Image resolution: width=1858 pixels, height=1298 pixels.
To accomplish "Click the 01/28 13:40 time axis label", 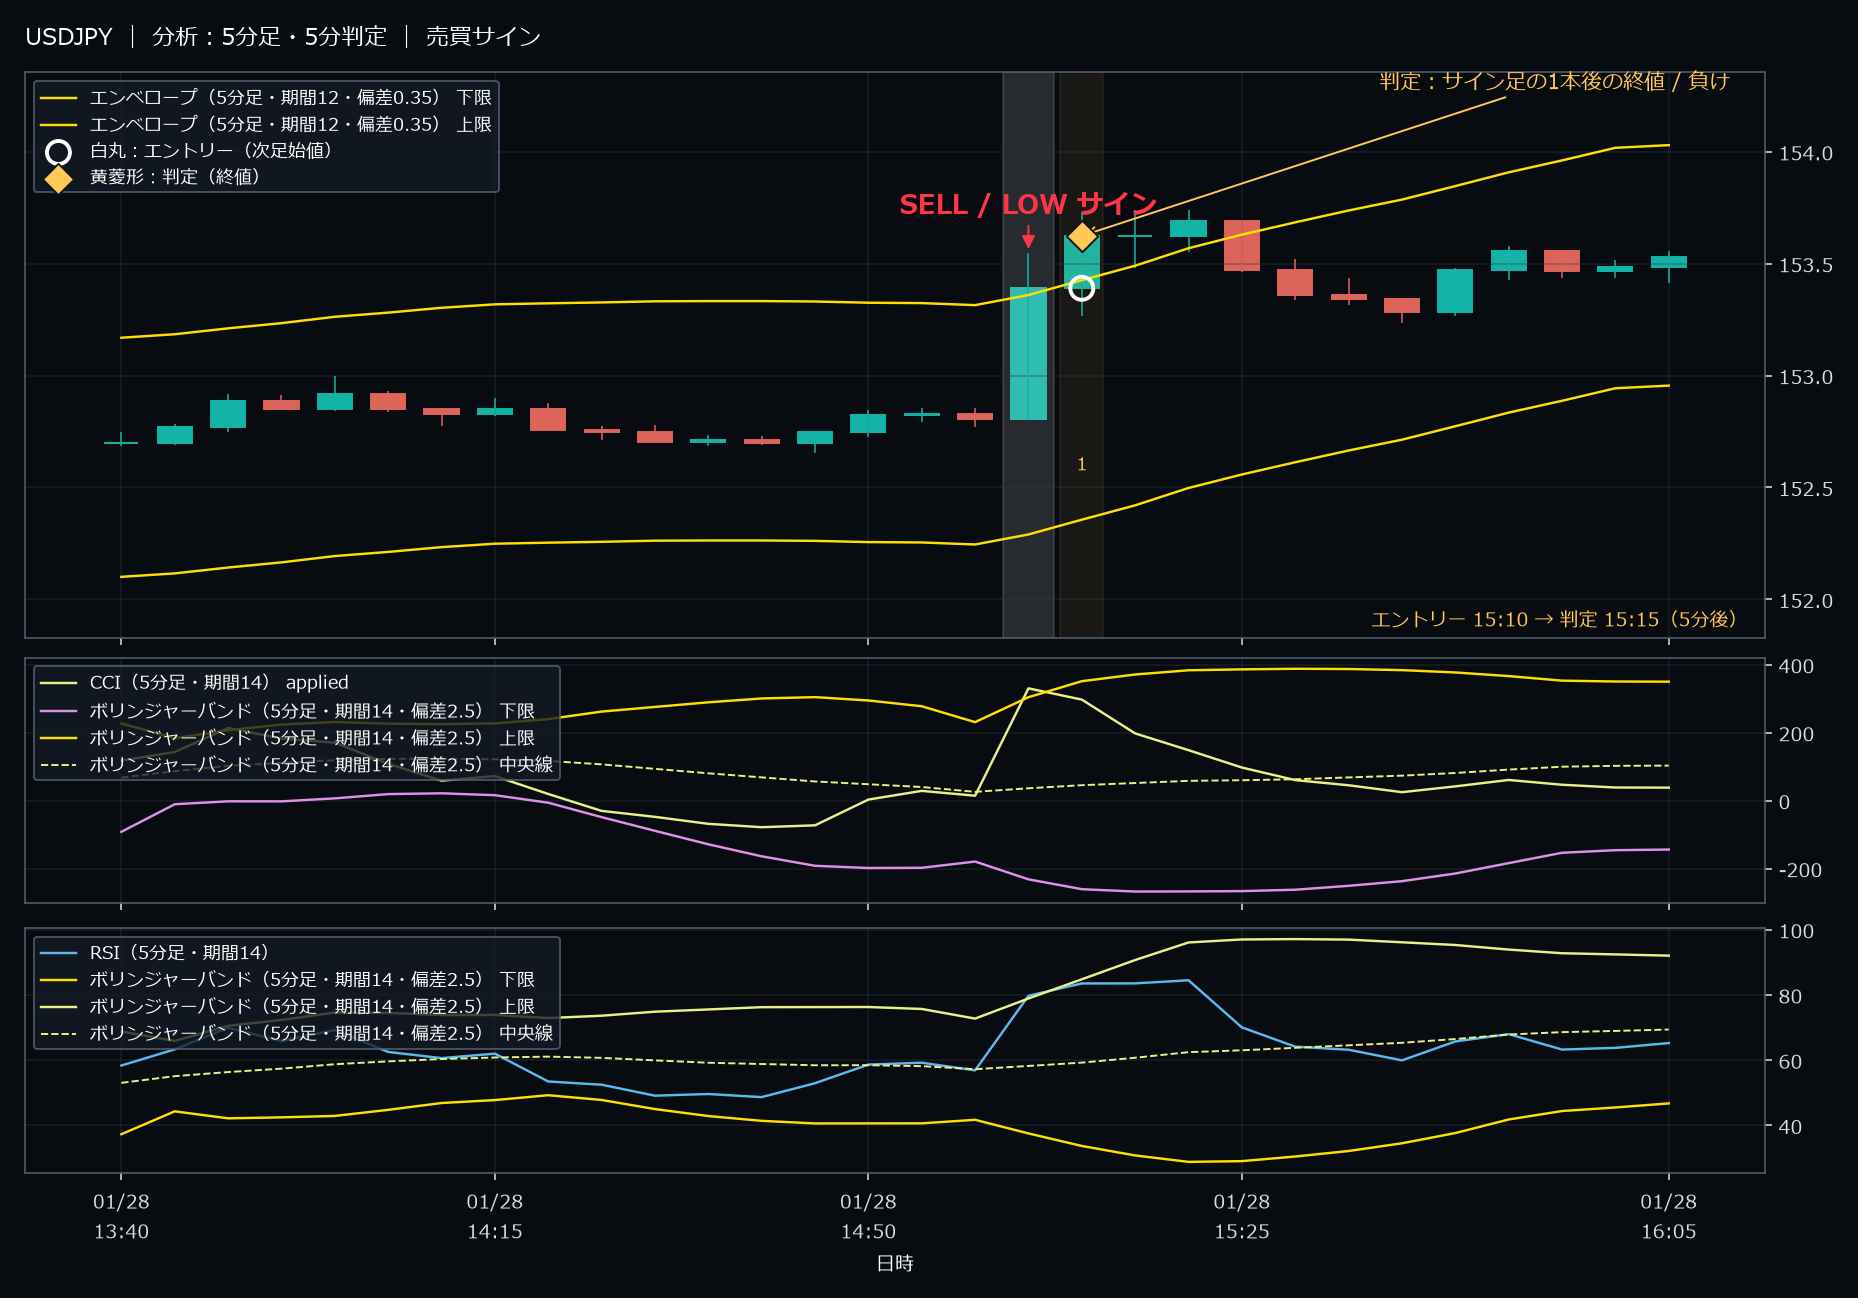I will click(121, 1216).
